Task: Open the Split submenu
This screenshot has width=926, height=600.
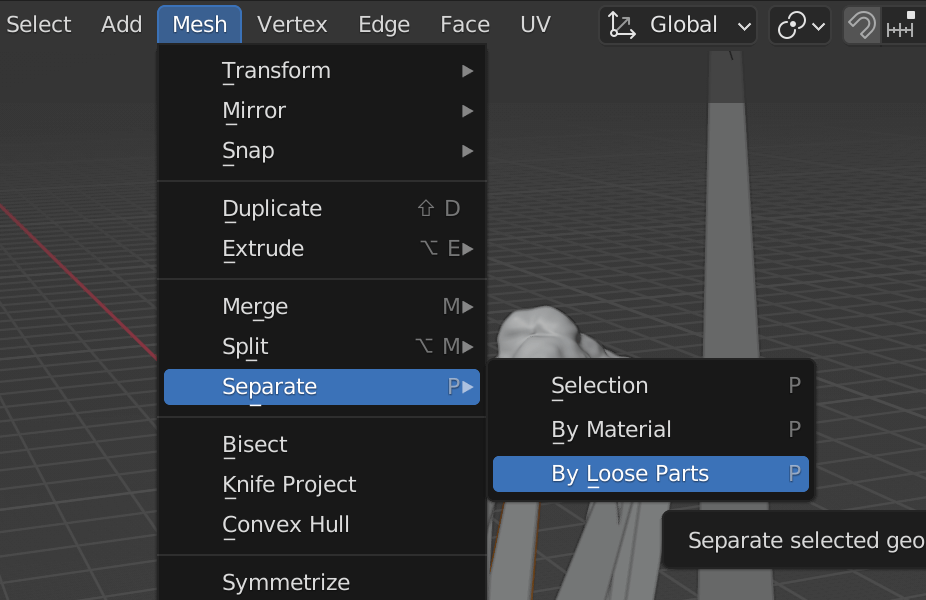Action: [322, 346]
